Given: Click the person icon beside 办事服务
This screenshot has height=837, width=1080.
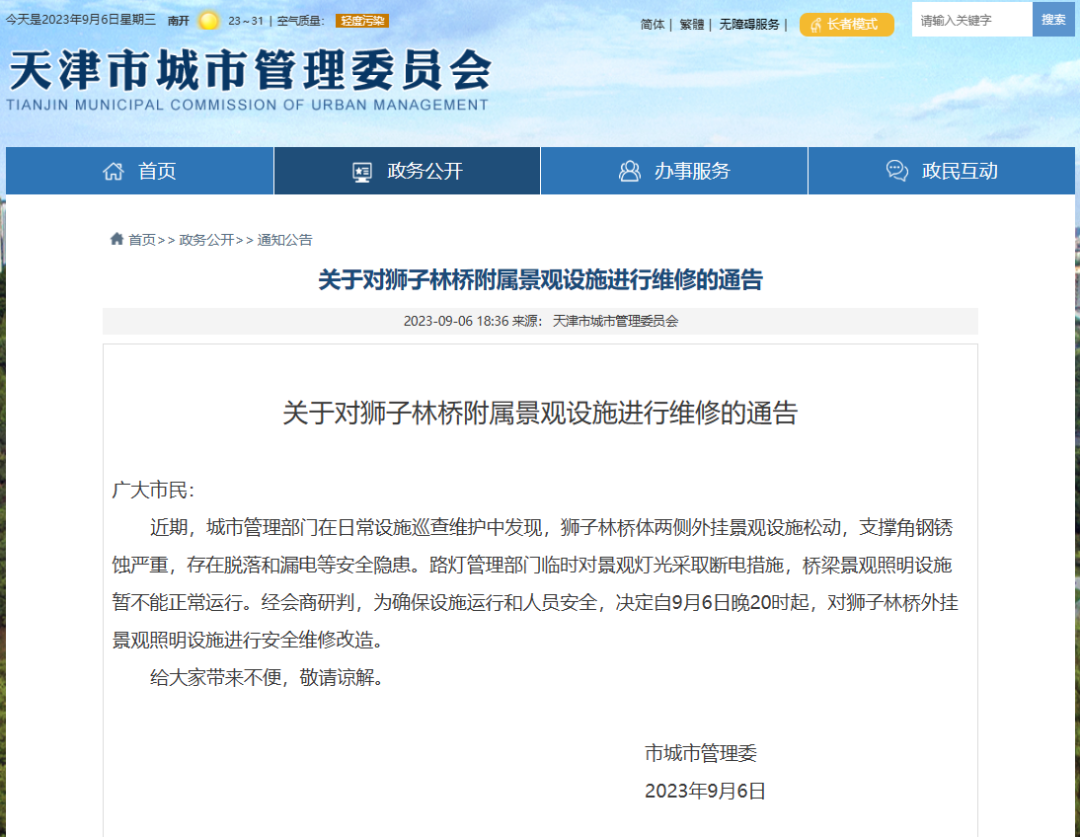Looking at the screenshot, I should tap(629, 171).
